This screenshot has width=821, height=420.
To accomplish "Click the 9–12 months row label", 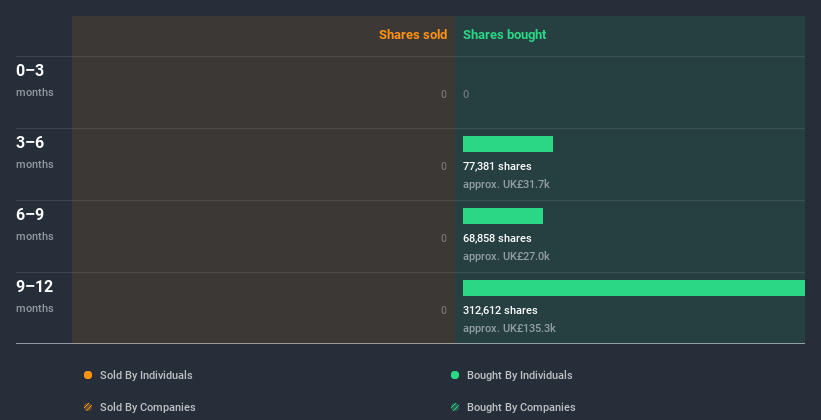I will click(x=35, y=296).
